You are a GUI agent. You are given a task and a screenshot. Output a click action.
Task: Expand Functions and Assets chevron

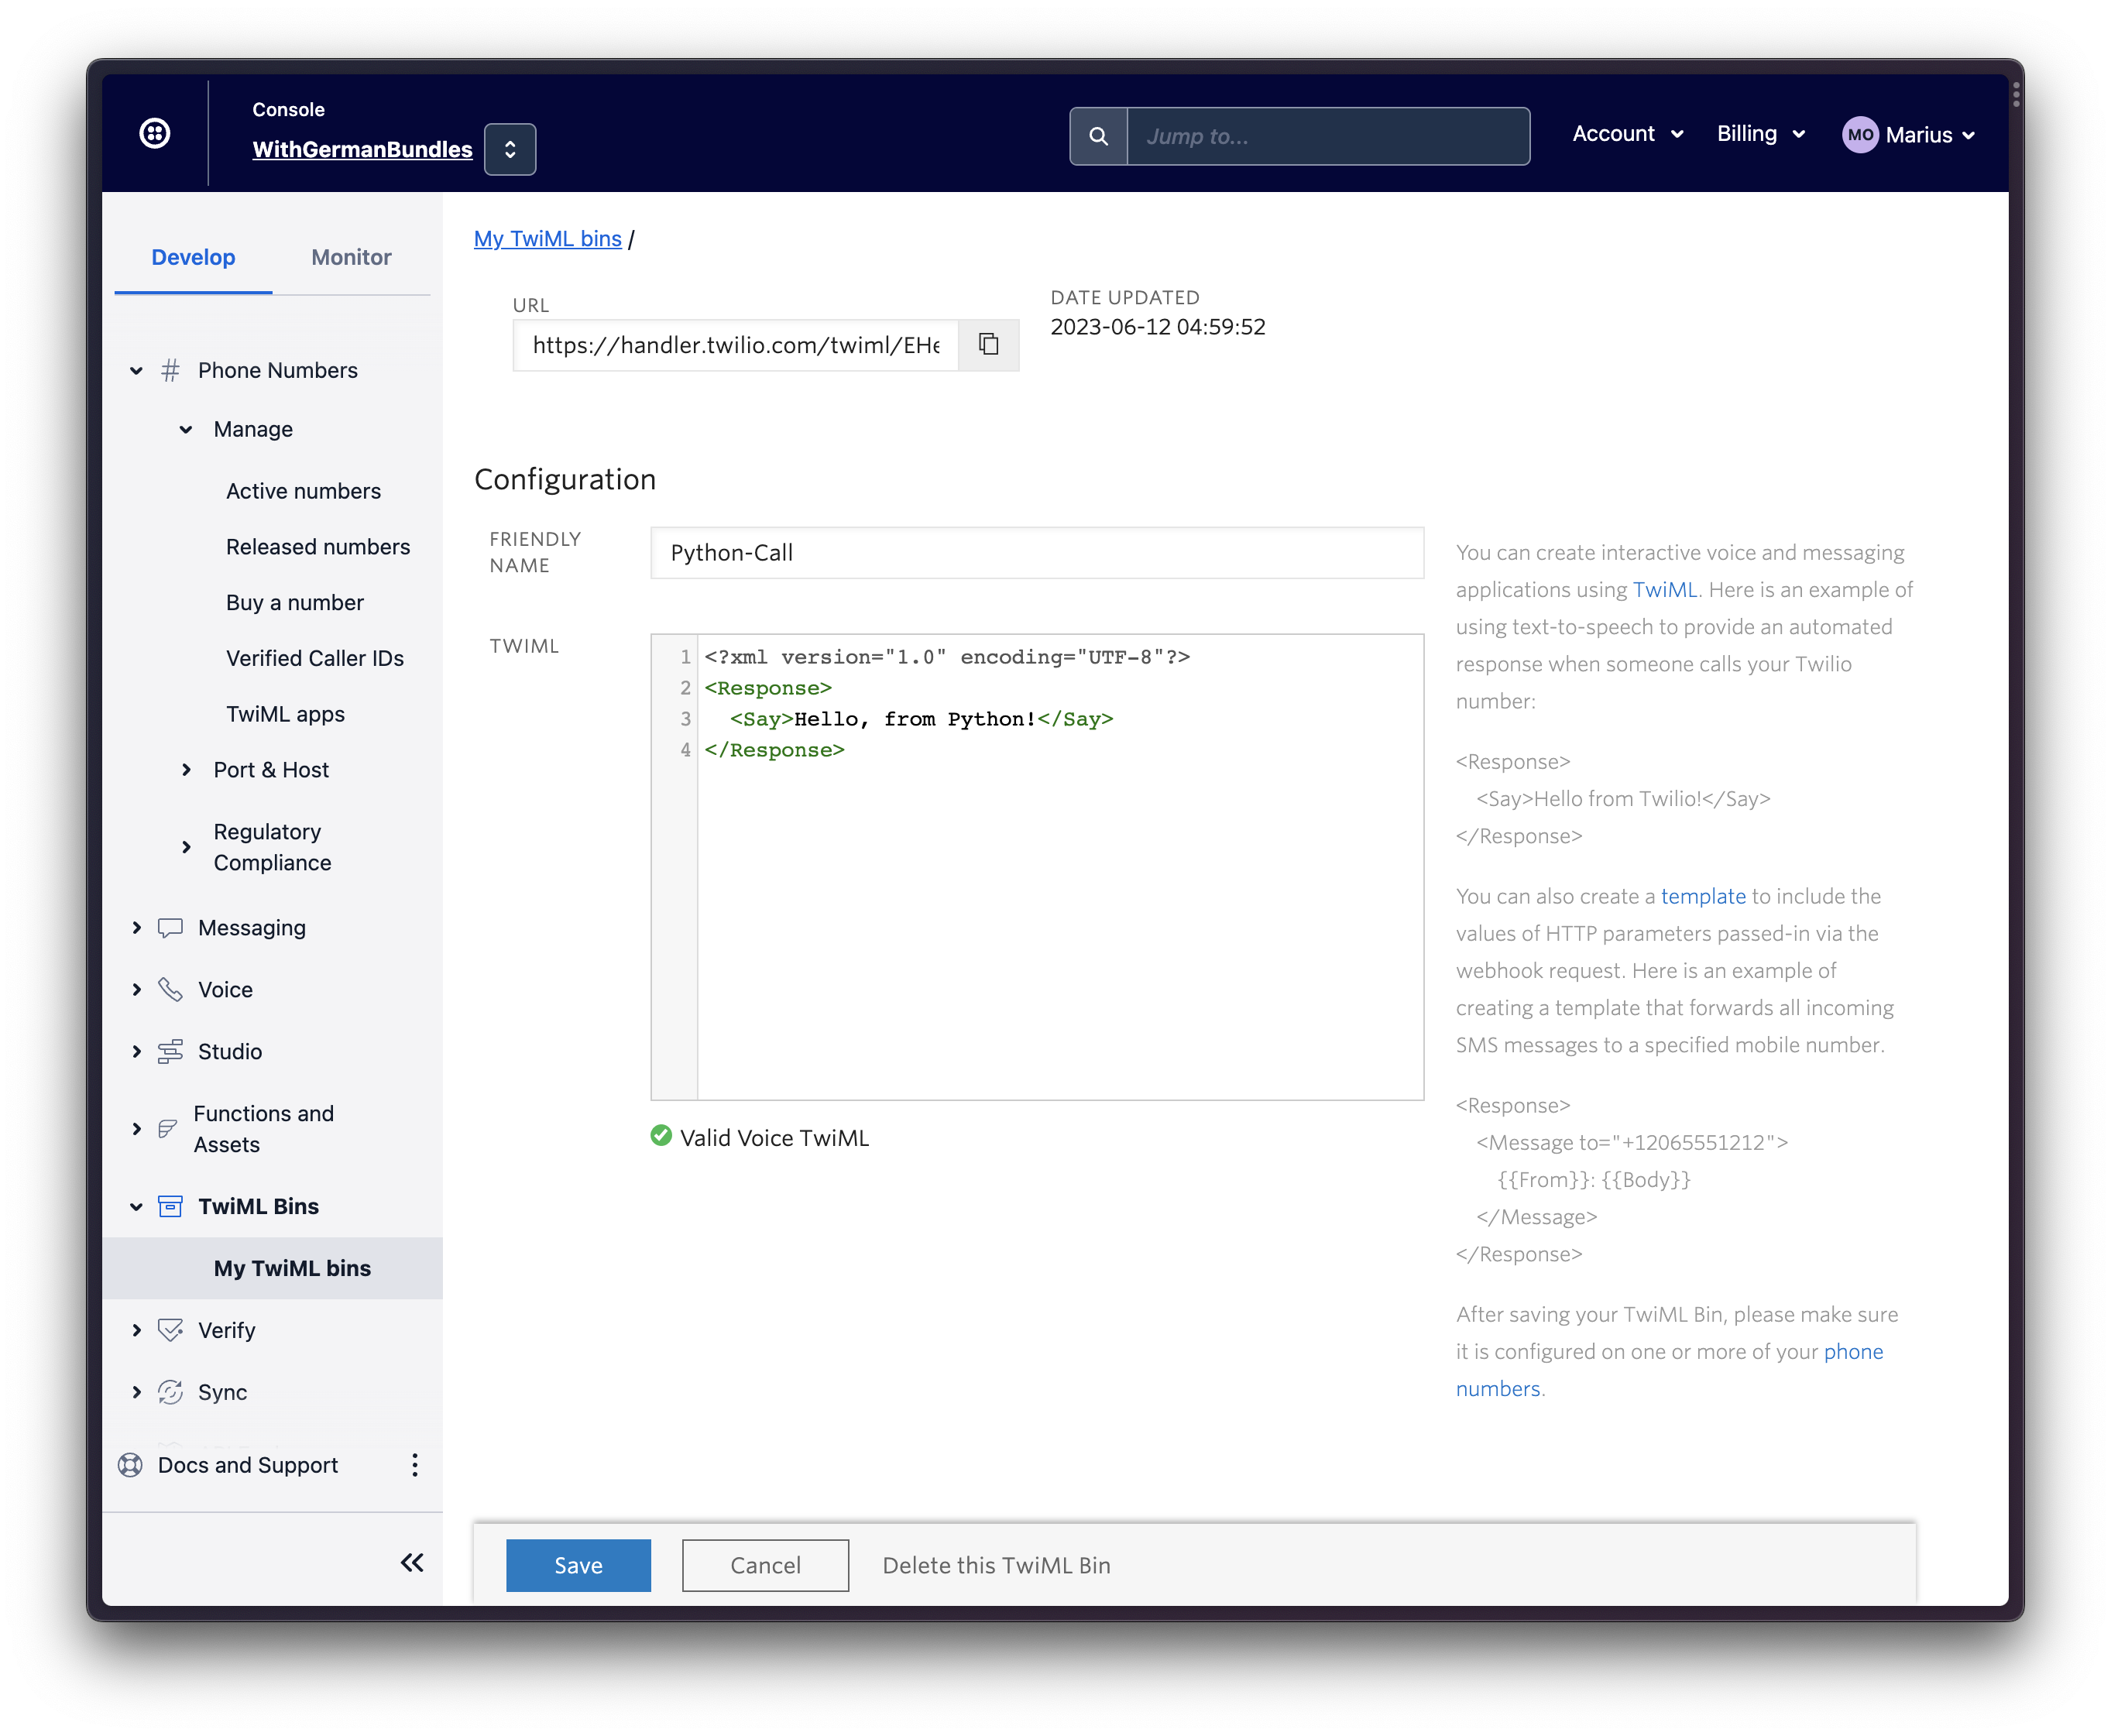[137, 1129]
